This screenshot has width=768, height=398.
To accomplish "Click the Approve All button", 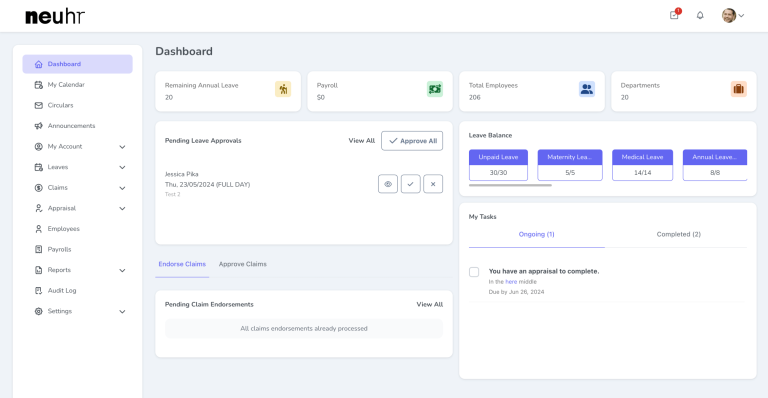I will pyautogui.click(x=412, y=140).
